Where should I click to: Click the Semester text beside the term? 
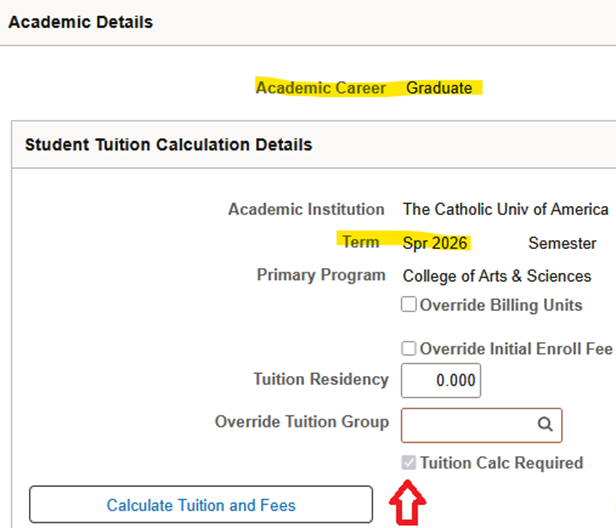562,243
